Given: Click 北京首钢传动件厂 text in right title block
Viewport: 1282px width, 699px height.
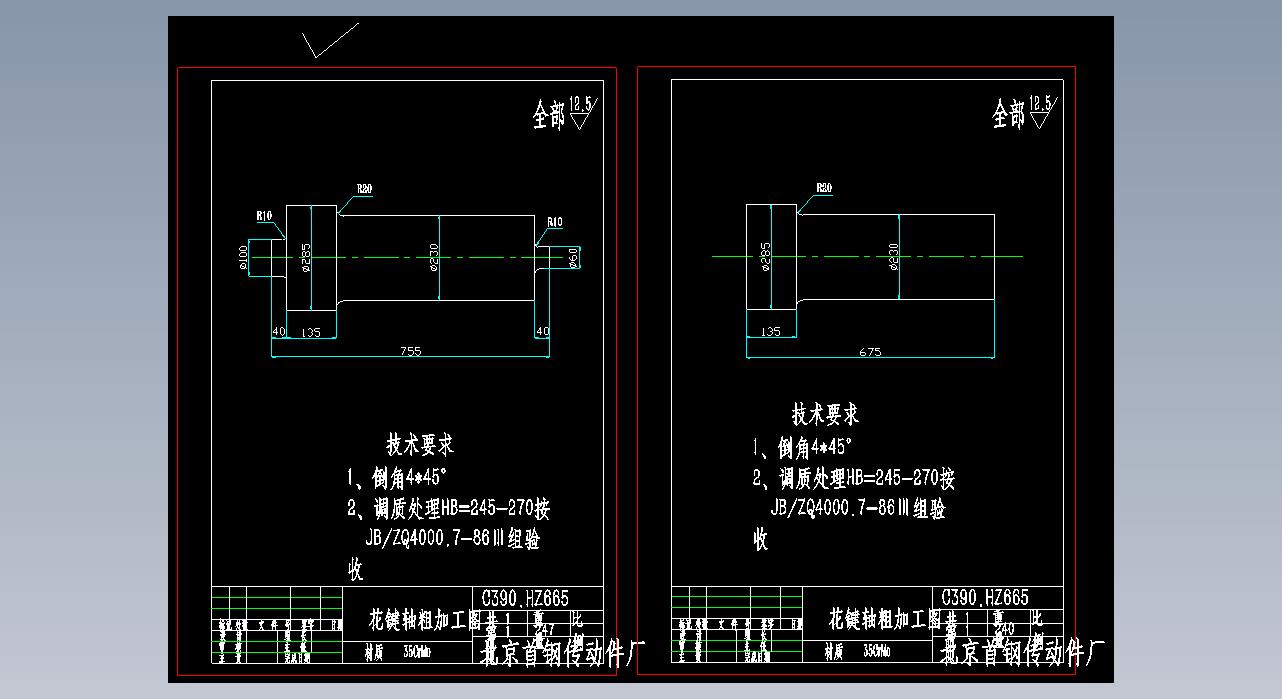Looking at the screenshot, I should [1022, 654].
